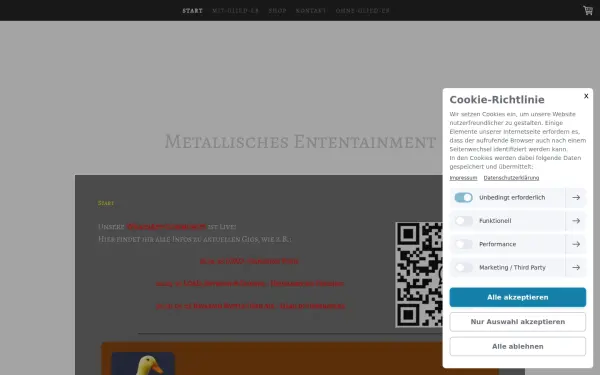
Task: Click the QR code image
Action: tap(419, 275)
